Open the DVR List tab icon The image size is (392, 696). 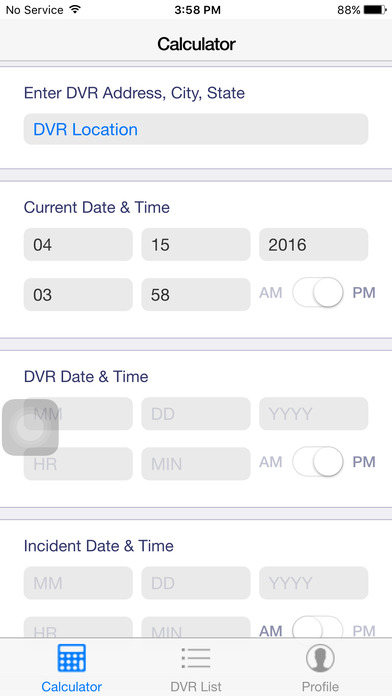point(196,658)
